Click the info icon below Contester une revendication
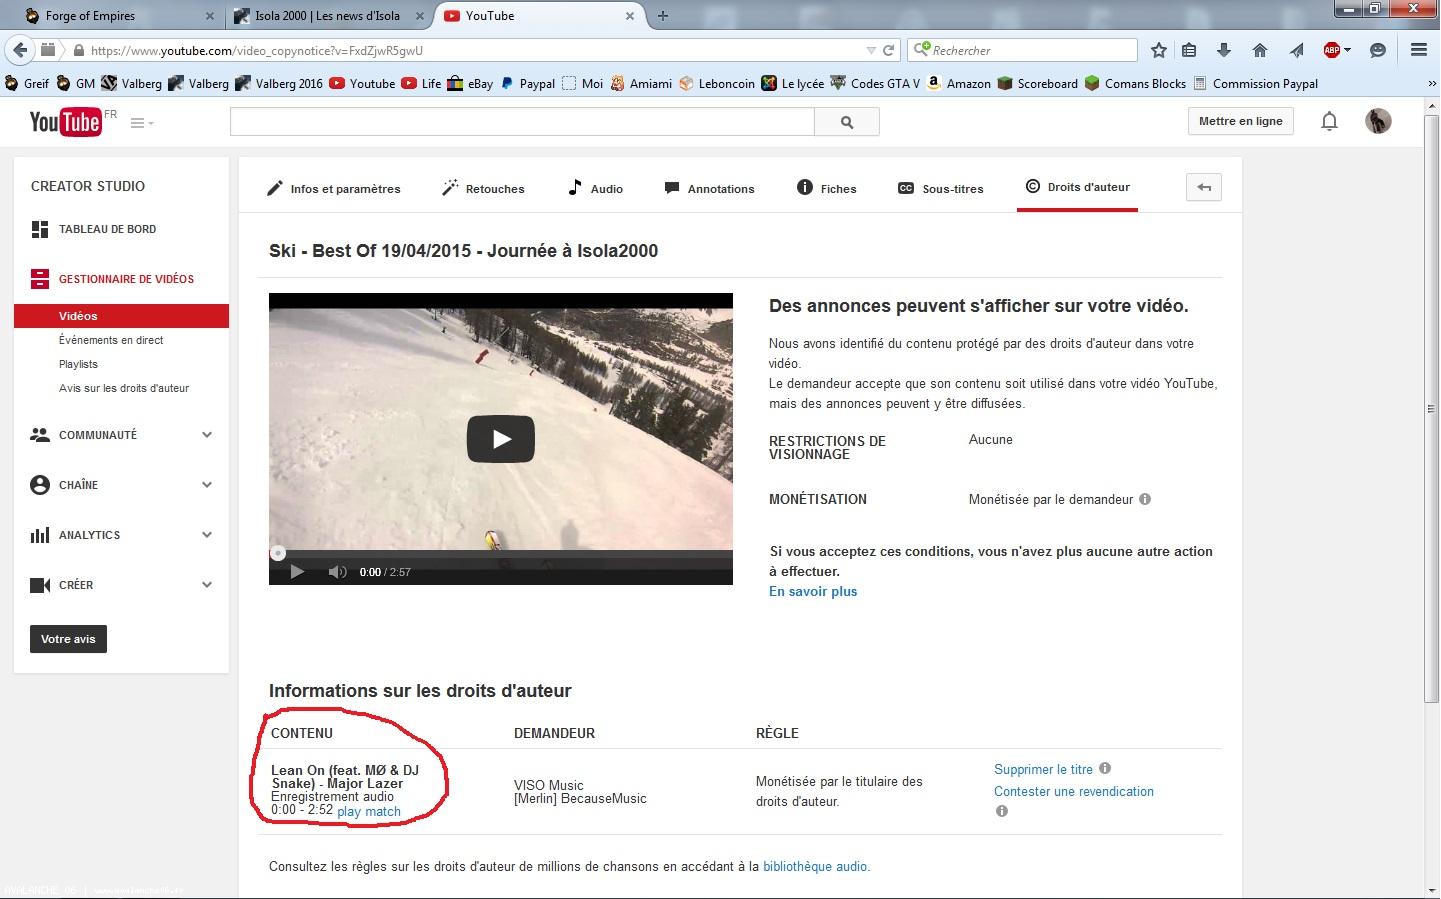This screenshot has height=899, width=1441. coord(1001,811)
